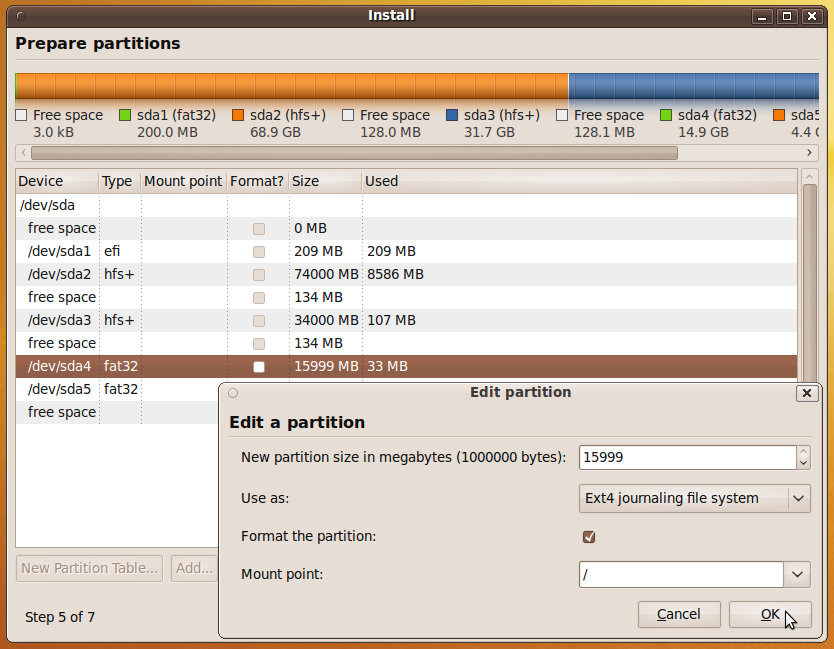Toggle format checkbox of free space below sda2
The width and height of the screenshot is (834, 649).
coord(259,297)
